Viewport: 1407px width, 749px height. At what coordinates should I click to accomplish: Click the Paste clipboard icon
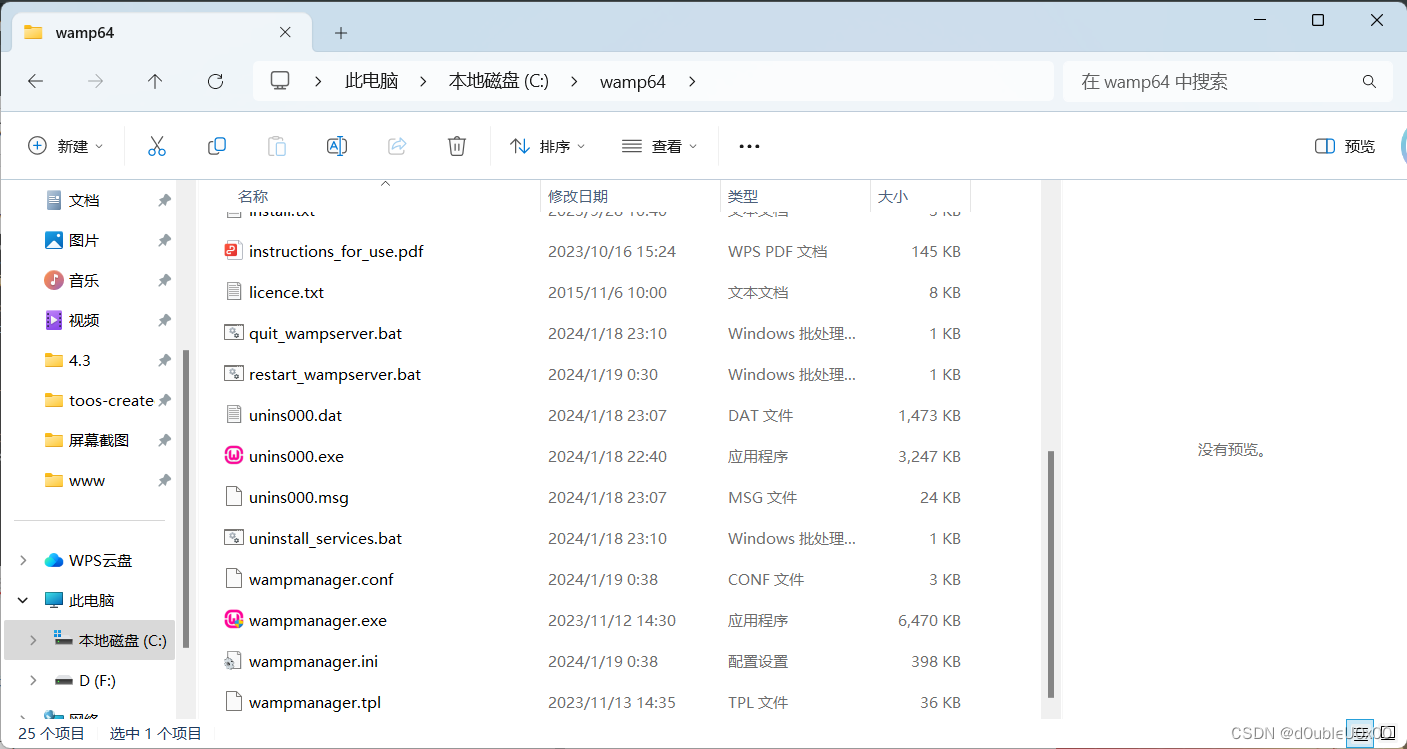pyautogui.click(x=277, y=146)
